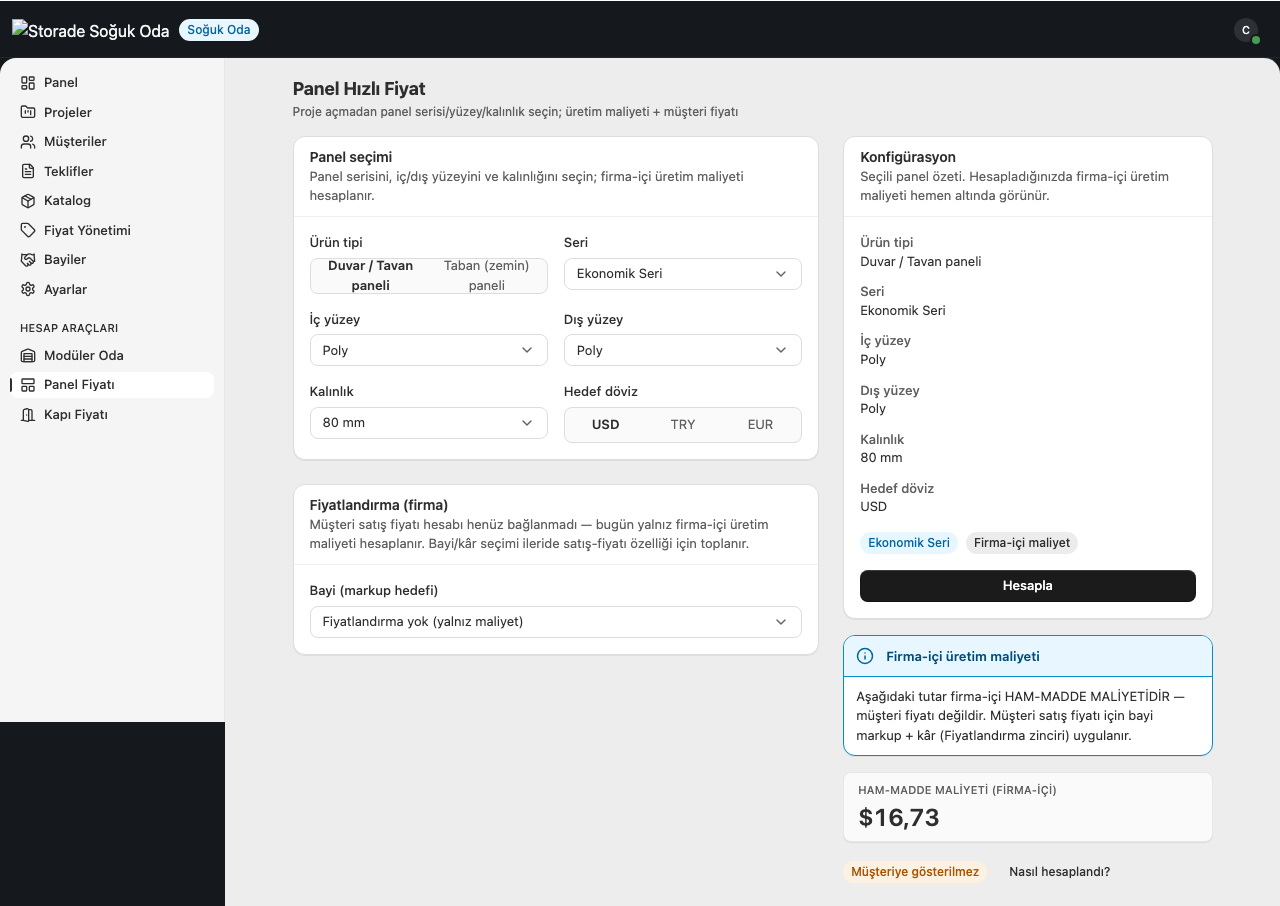Navigate to Teklifler page
Image resolution: width=1280 pixels, height=906 pixels.
point(112,171)
